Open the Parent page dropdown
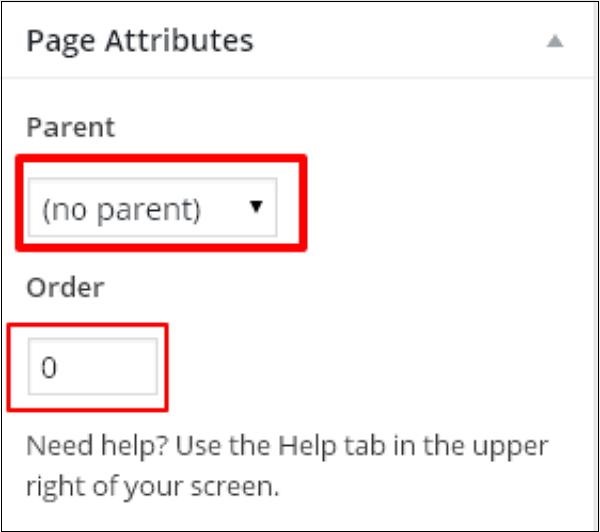600x532 pixels. [x=152, y=208]
